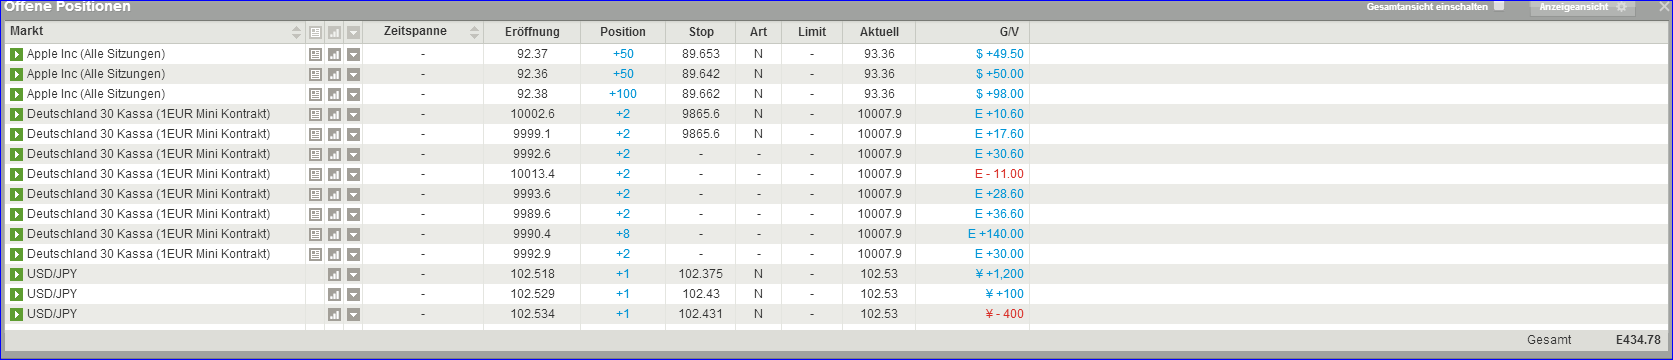Image resolution: width=1673 pixels, height=360 pixels.
Task: Click the Aktuell column header
Action: (x=879, y=32)
